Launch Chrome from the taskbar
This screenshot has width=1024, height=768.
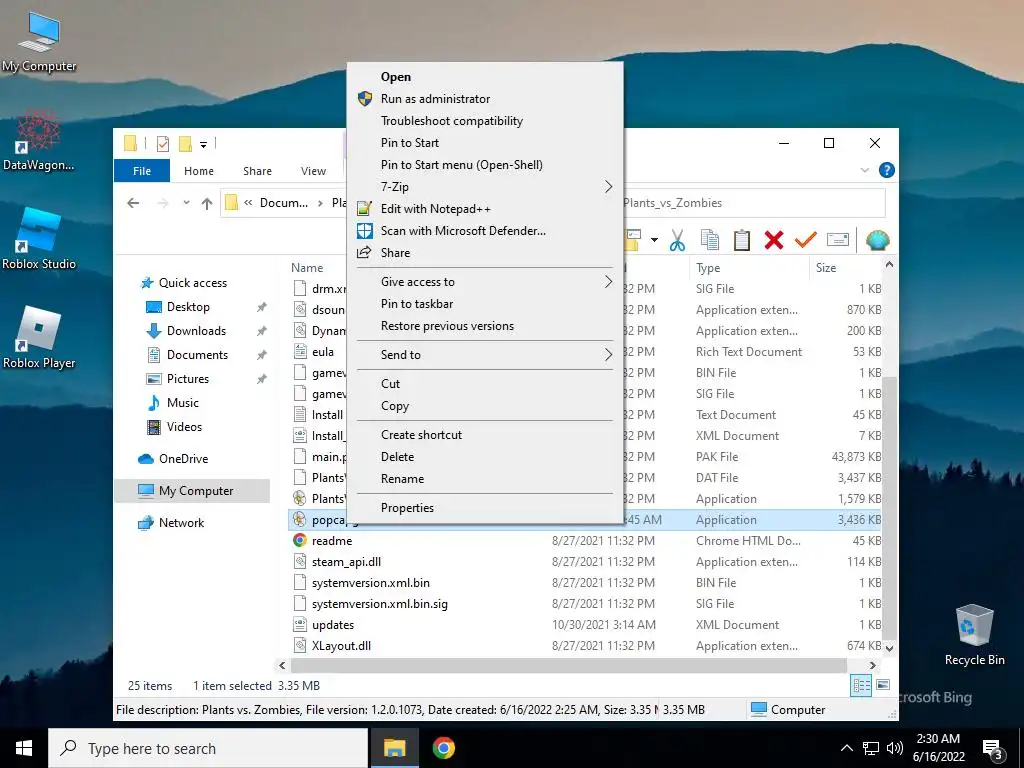[443, 748]
